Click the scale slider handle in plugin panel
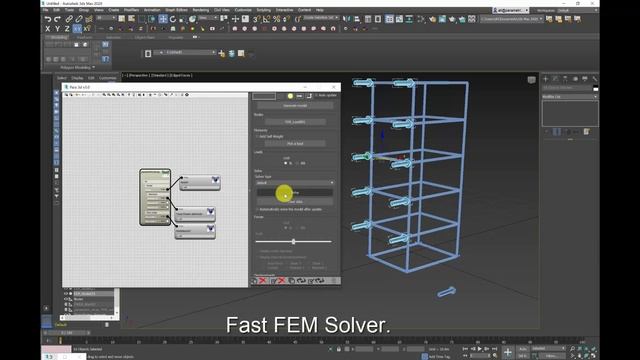This screenshot has height=360, width=640. point(293,242)
